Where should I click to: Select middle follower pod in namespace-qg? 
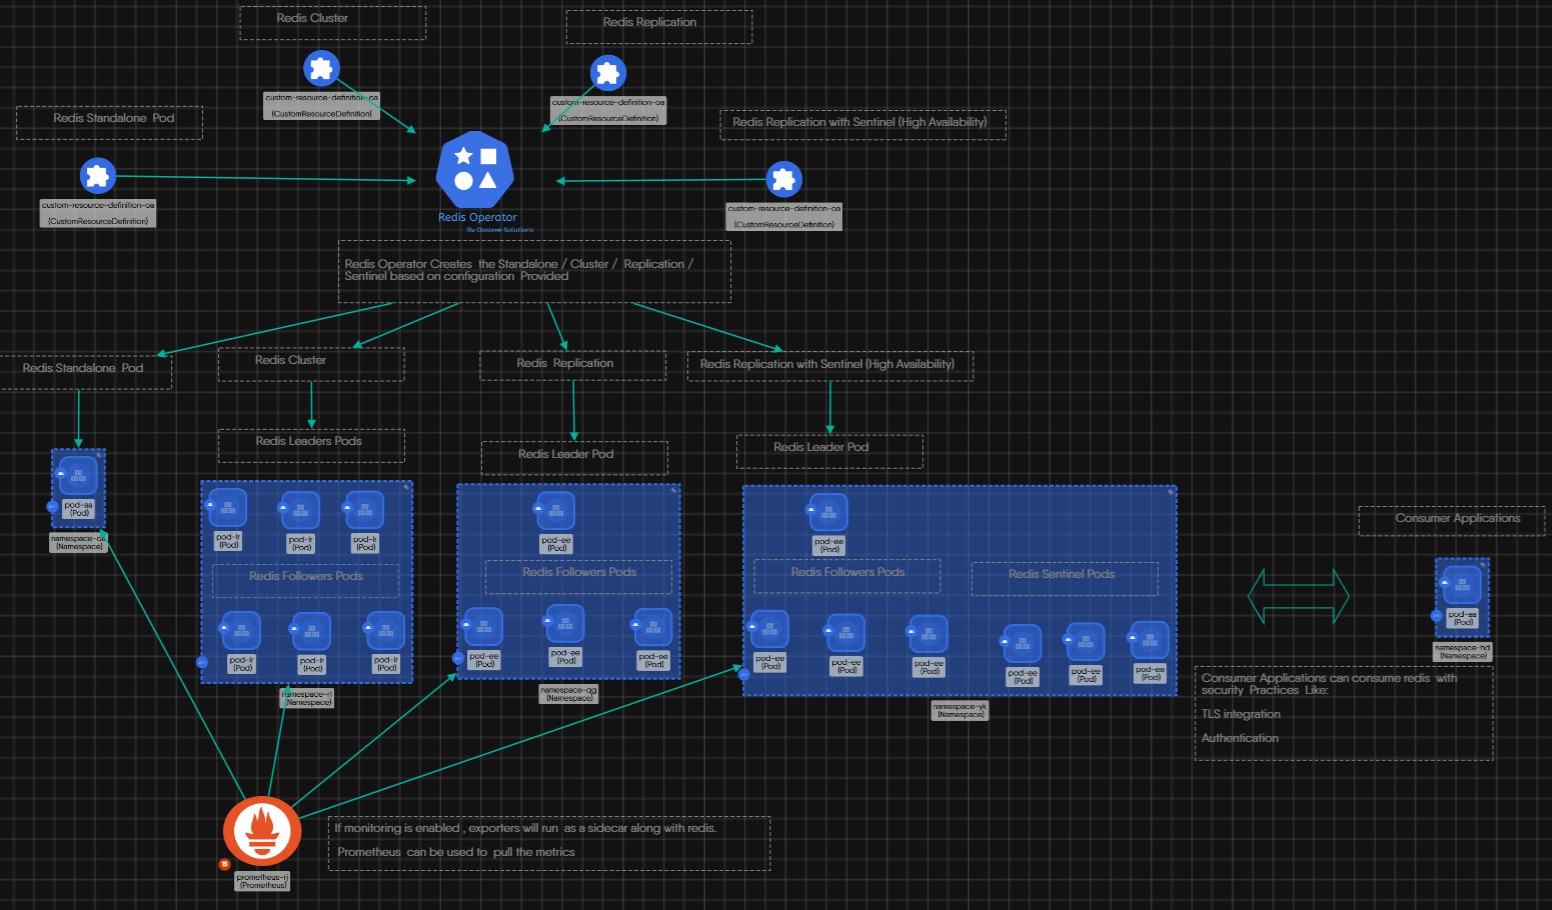565,624
